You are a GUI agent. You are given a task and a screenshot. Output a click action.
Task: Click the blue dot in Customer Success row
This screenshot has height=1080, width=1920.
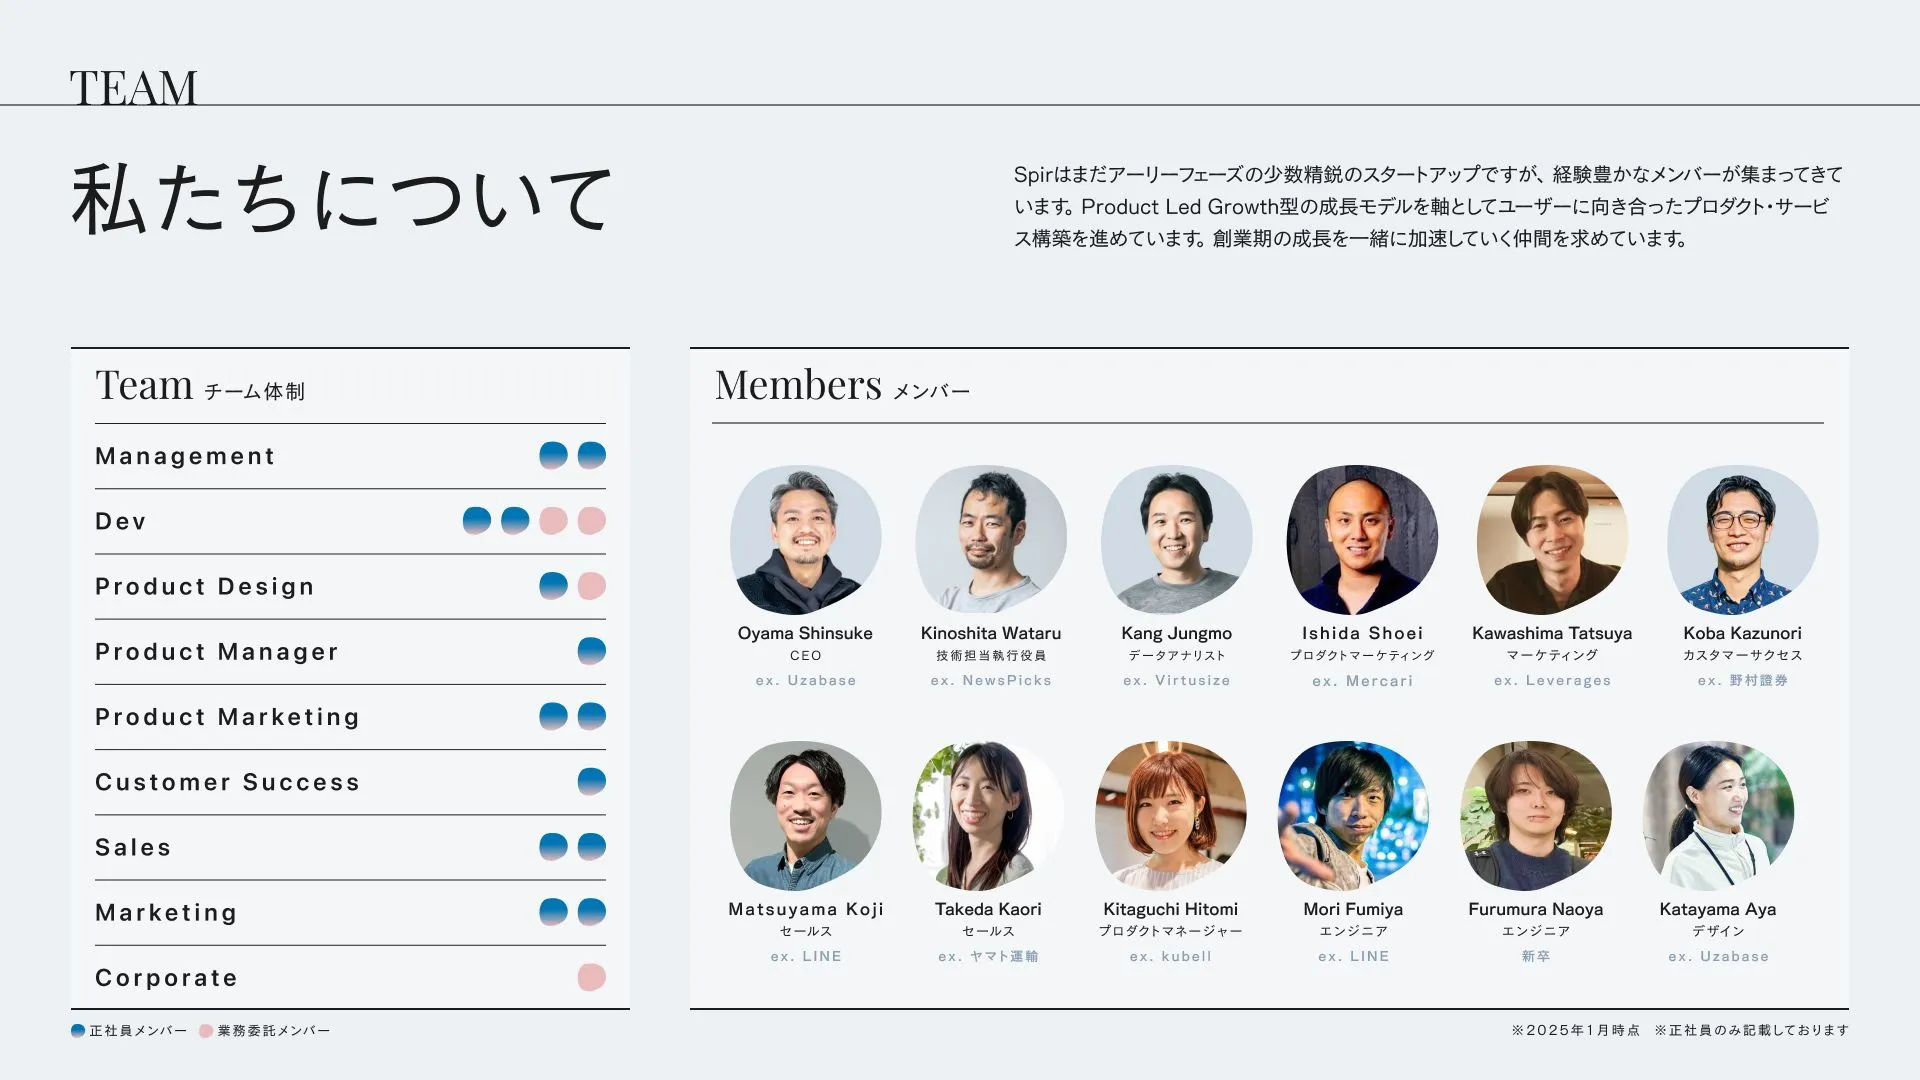coord(592,781)
